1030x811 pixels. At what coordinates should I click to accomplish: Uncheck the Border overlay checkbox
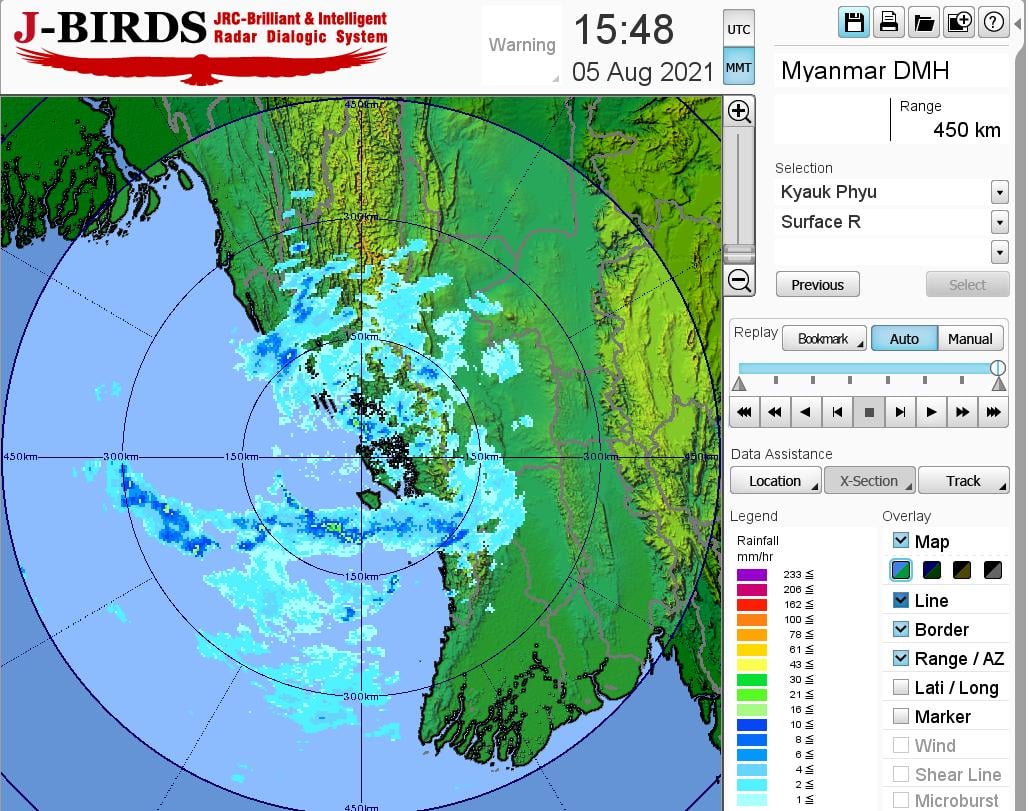click(900, 629)
